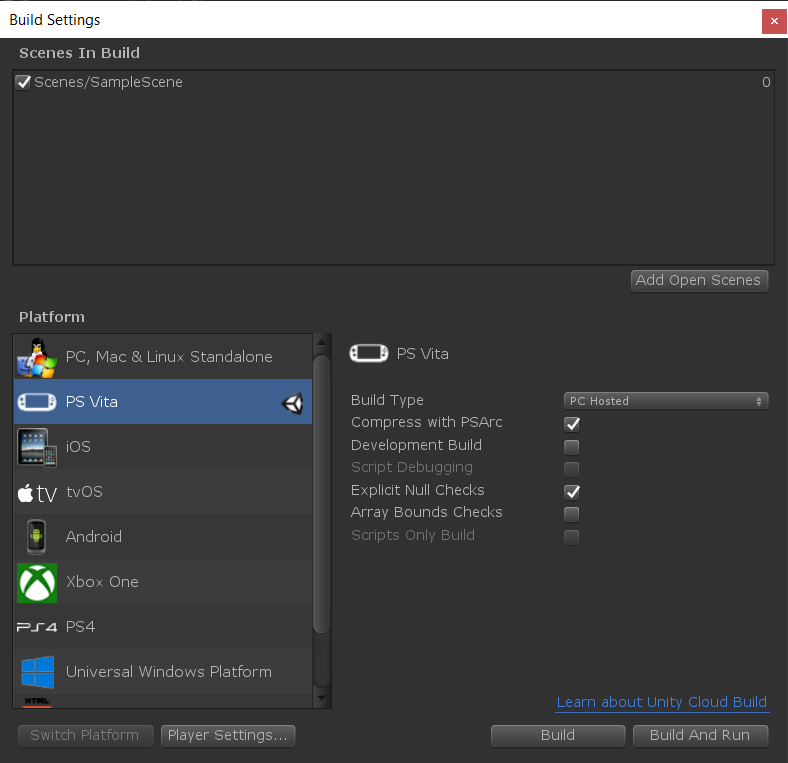Select the Android platform label

point(93,537)
